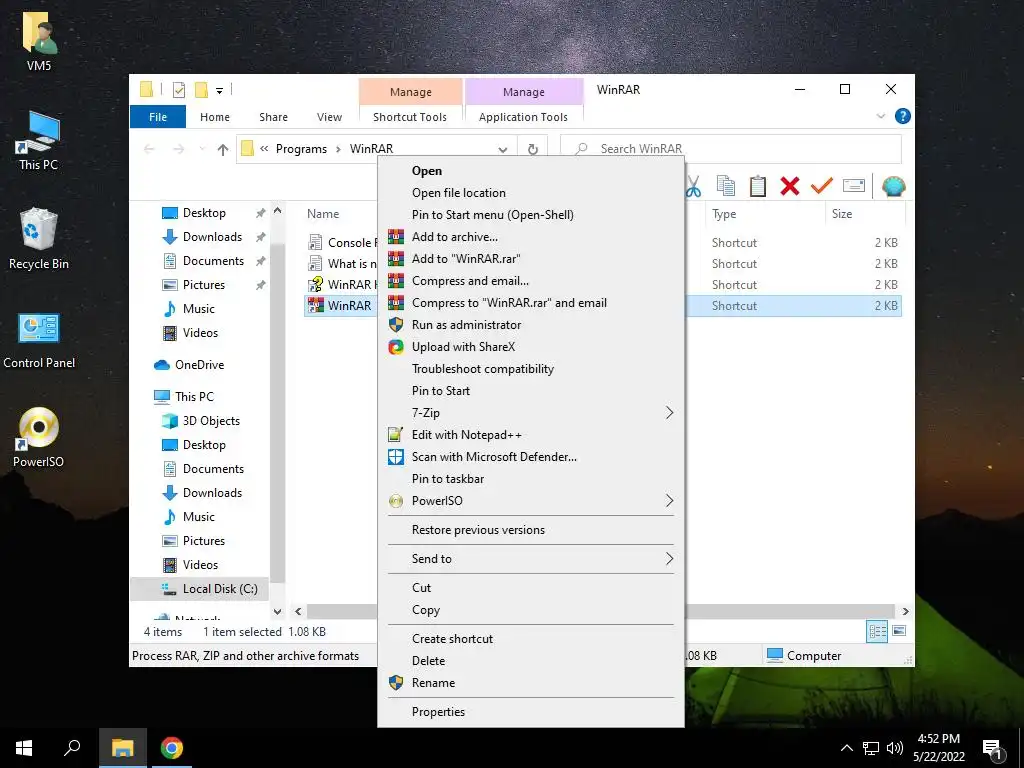
Task: Choose Properties in the context menu
Action: pos(531,712)
